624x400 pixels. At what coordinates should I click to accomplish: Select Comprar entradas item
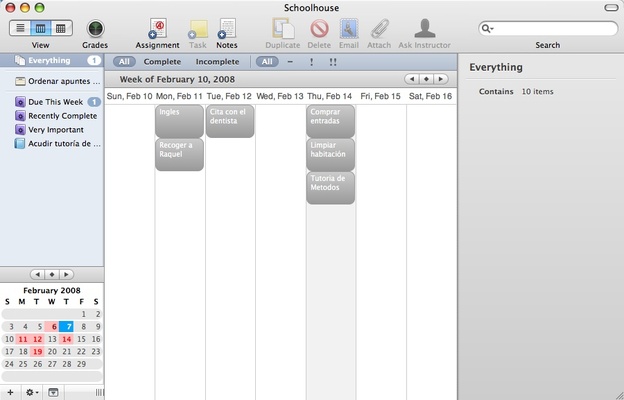330,121
